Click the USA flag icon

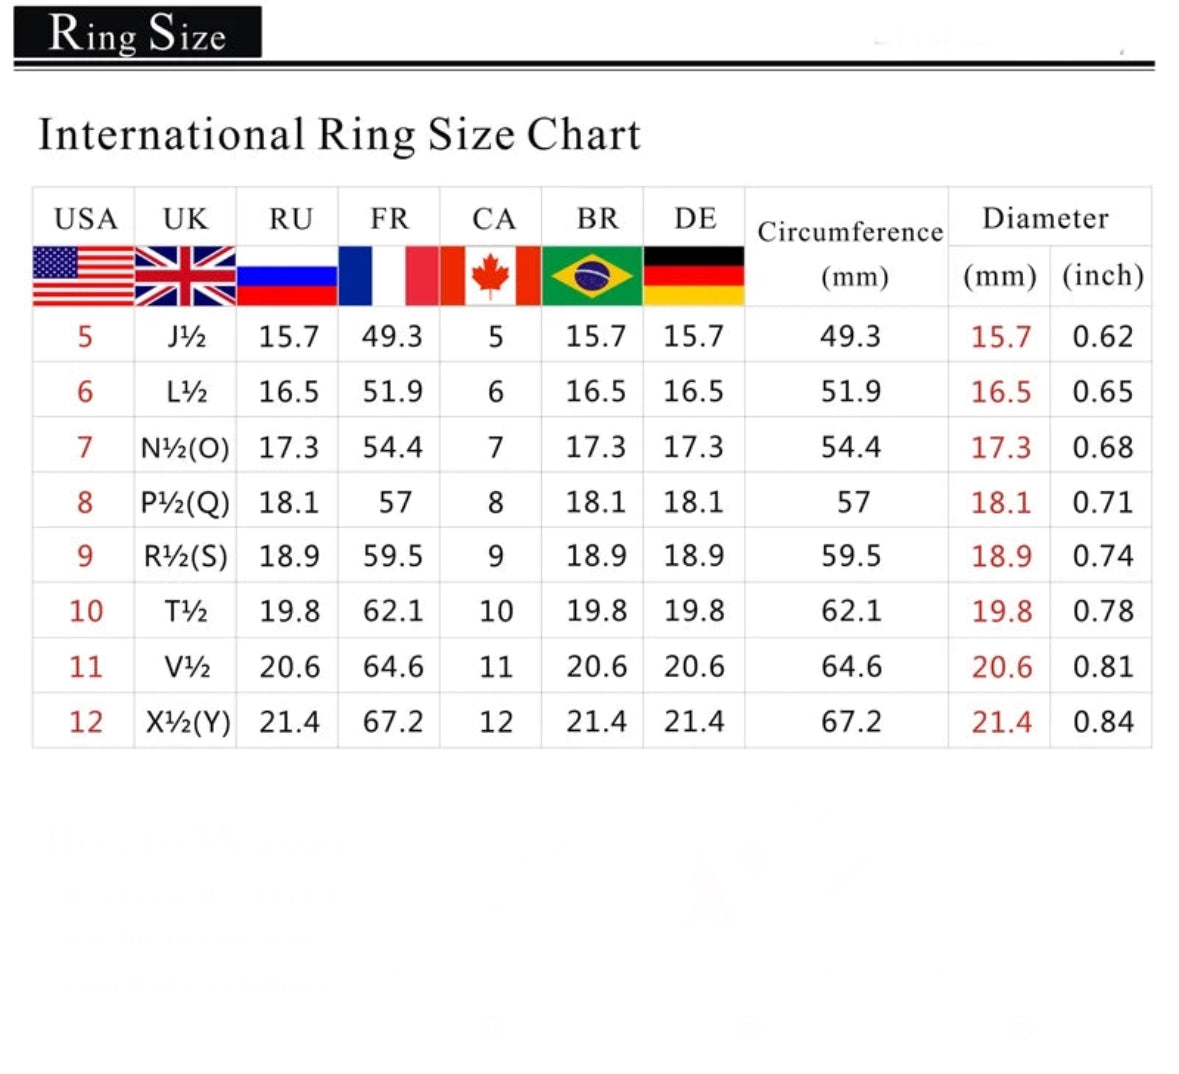[83, 276]
